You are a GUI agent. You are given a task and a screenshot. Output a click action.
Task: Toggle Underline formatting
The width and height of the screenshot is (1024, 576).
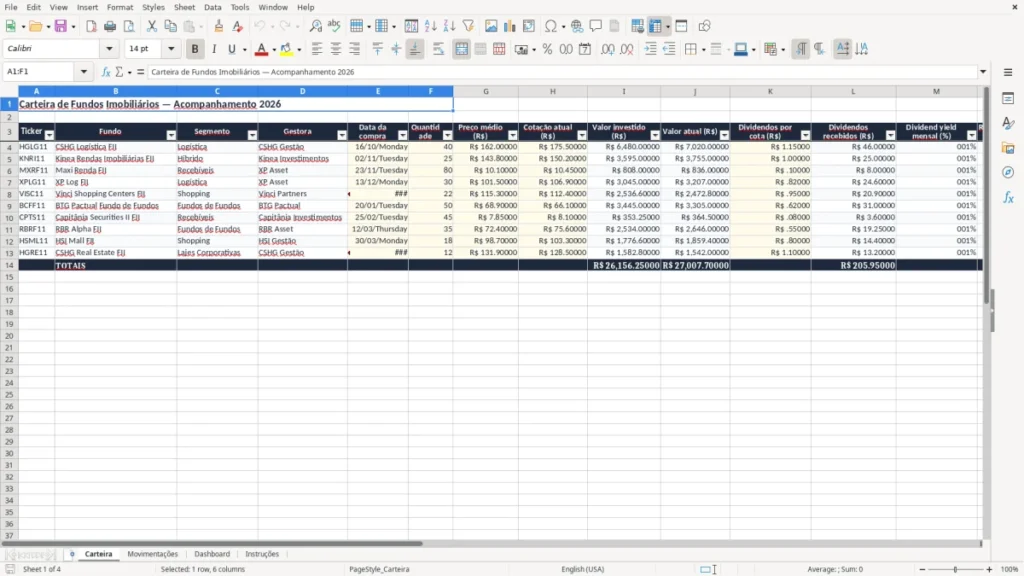tap(232, 49)
